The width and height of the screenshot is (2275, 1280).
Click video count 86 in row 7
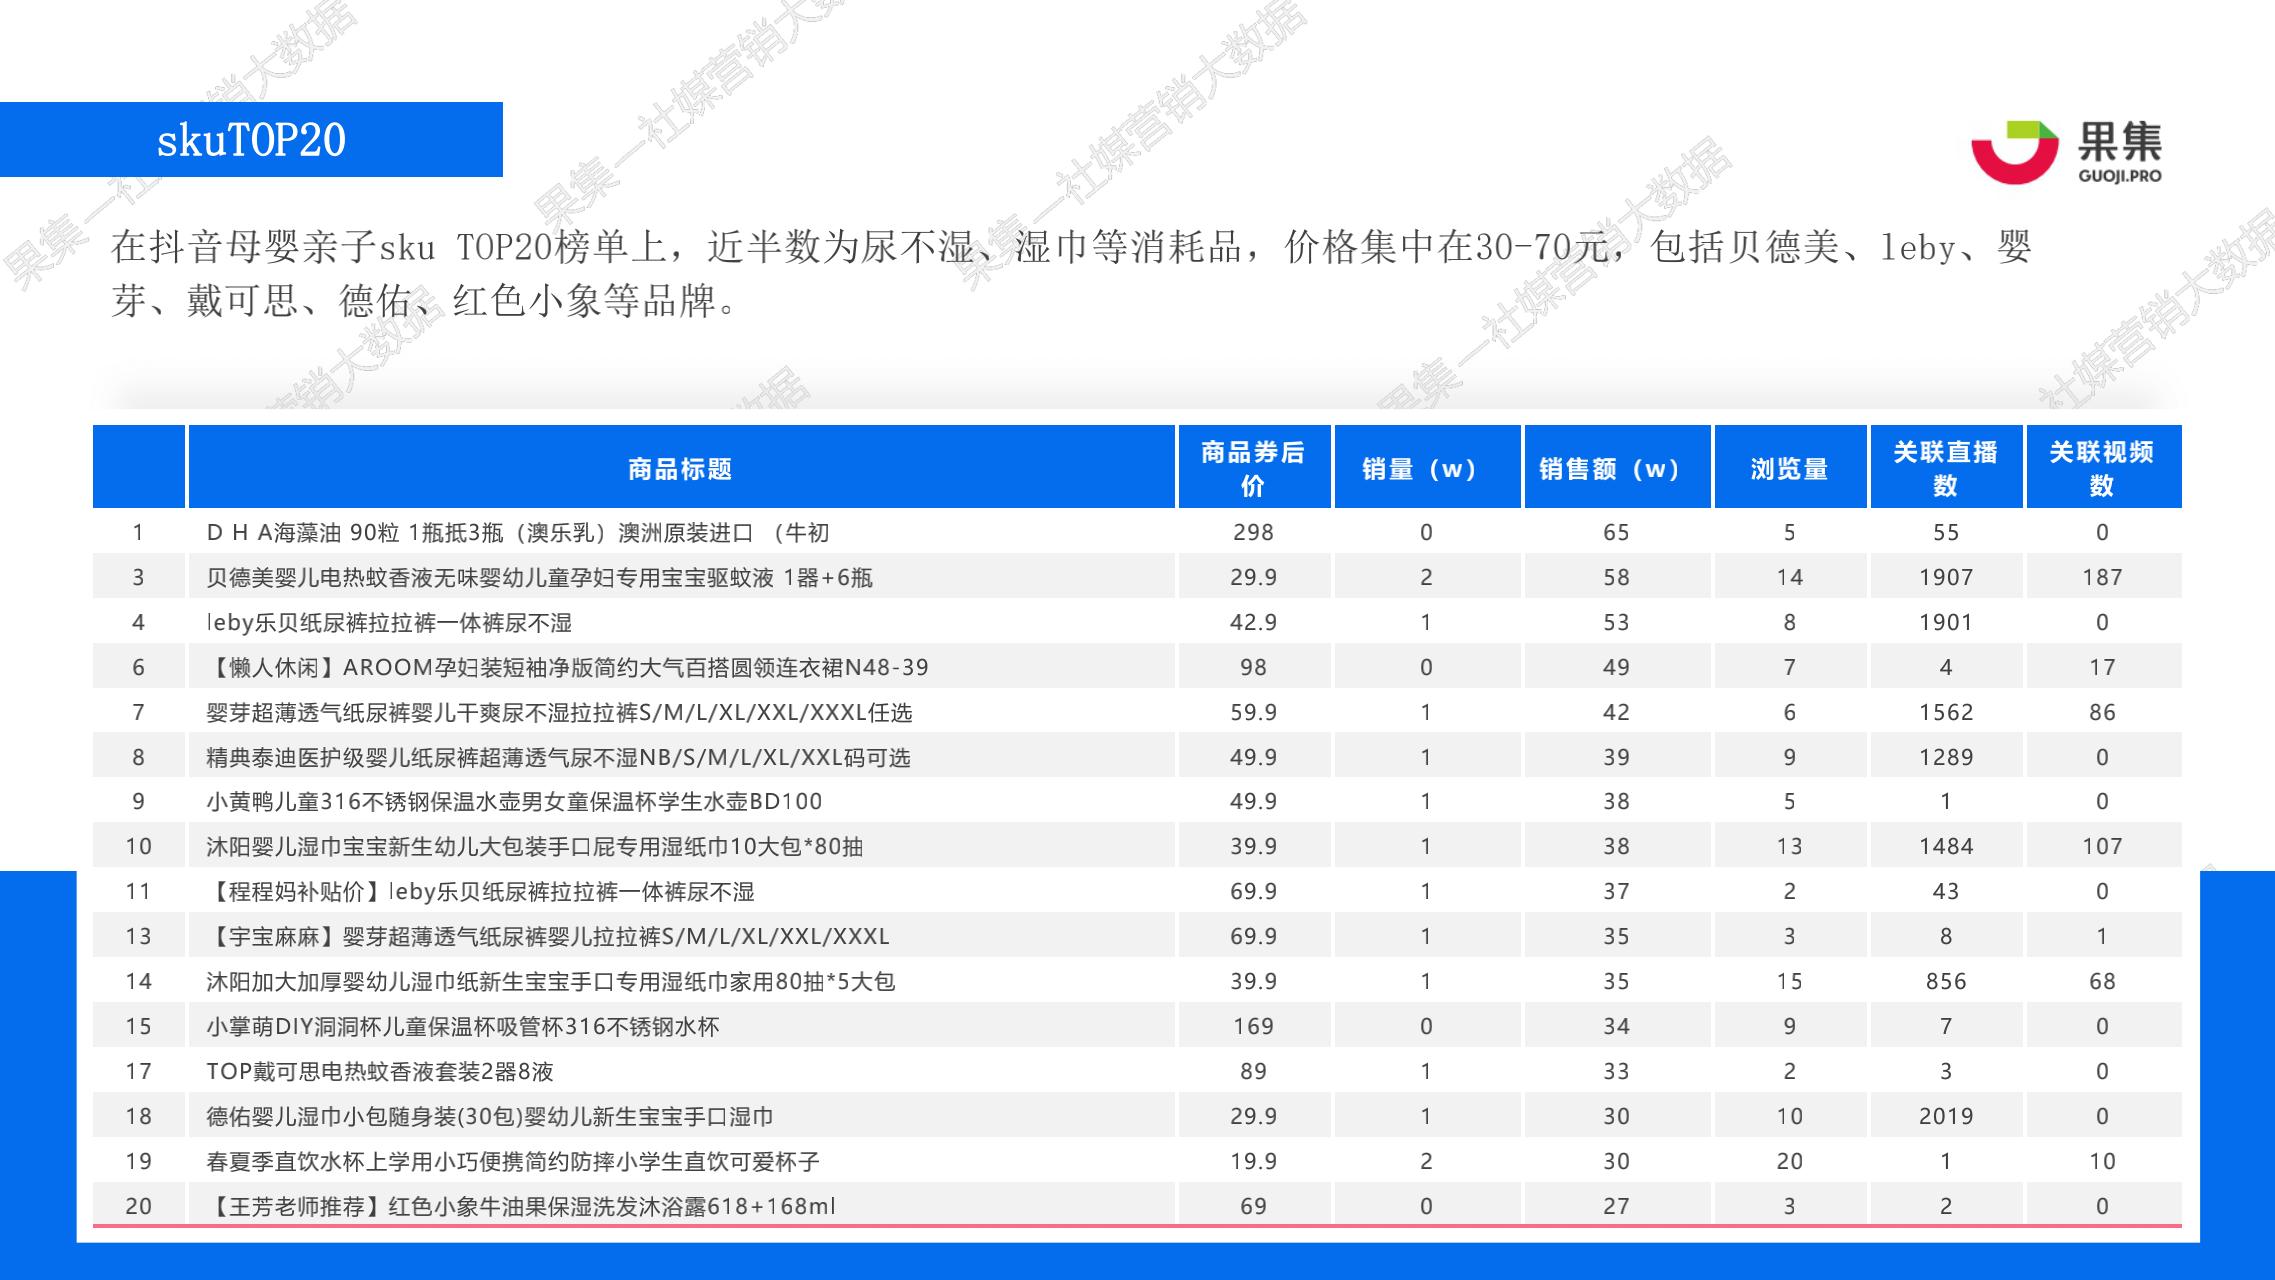click(2102, 713)
